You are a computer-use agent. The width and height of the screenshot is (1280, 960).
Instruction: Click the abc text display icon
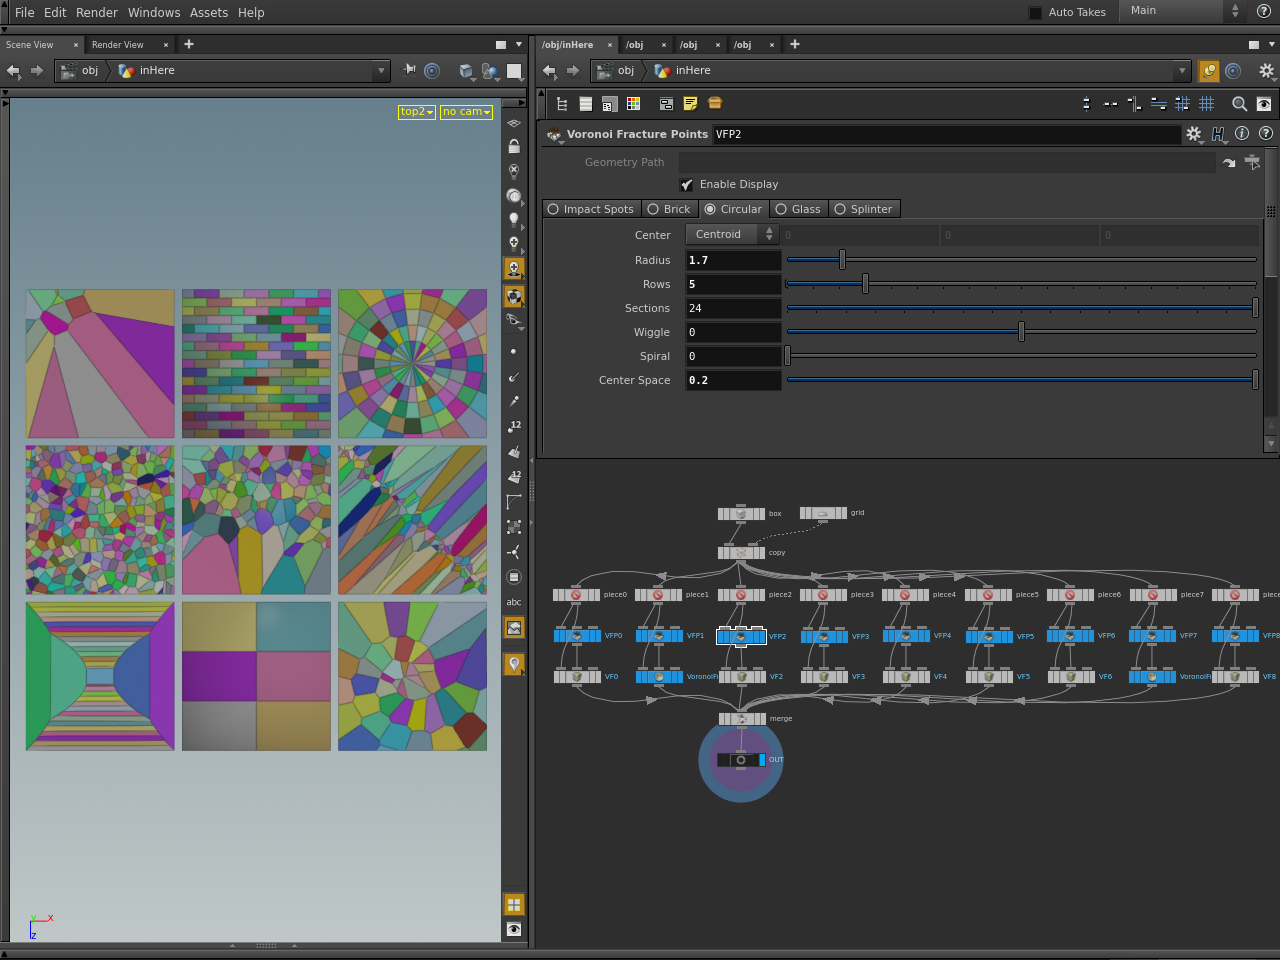(x=514, y=602)
